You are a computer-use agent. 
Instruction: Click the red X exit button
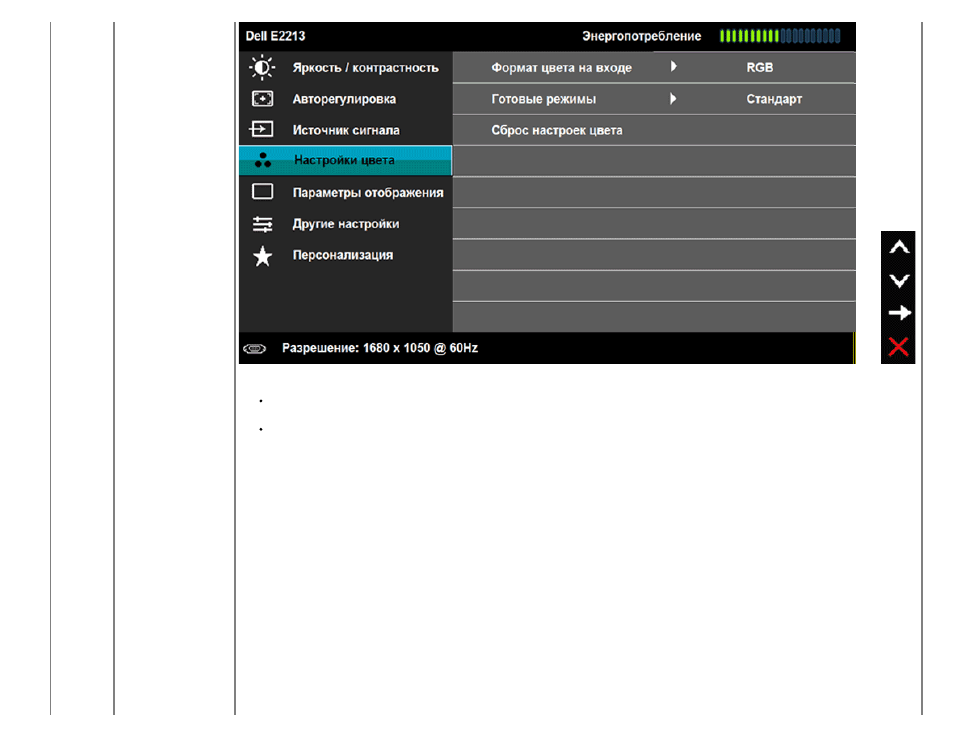pyautogui.click(x=898, y=347)
